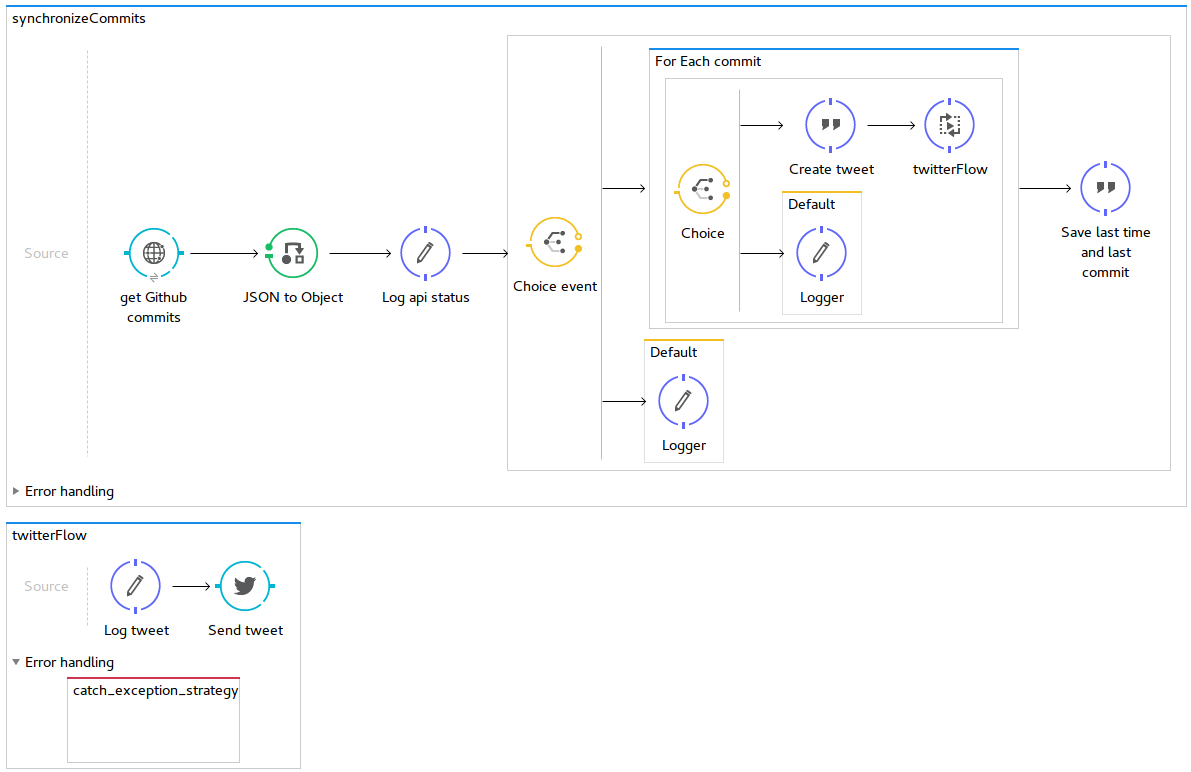
Task: Click the Source placeholder in twitterFlow
Action: (46, 586)
